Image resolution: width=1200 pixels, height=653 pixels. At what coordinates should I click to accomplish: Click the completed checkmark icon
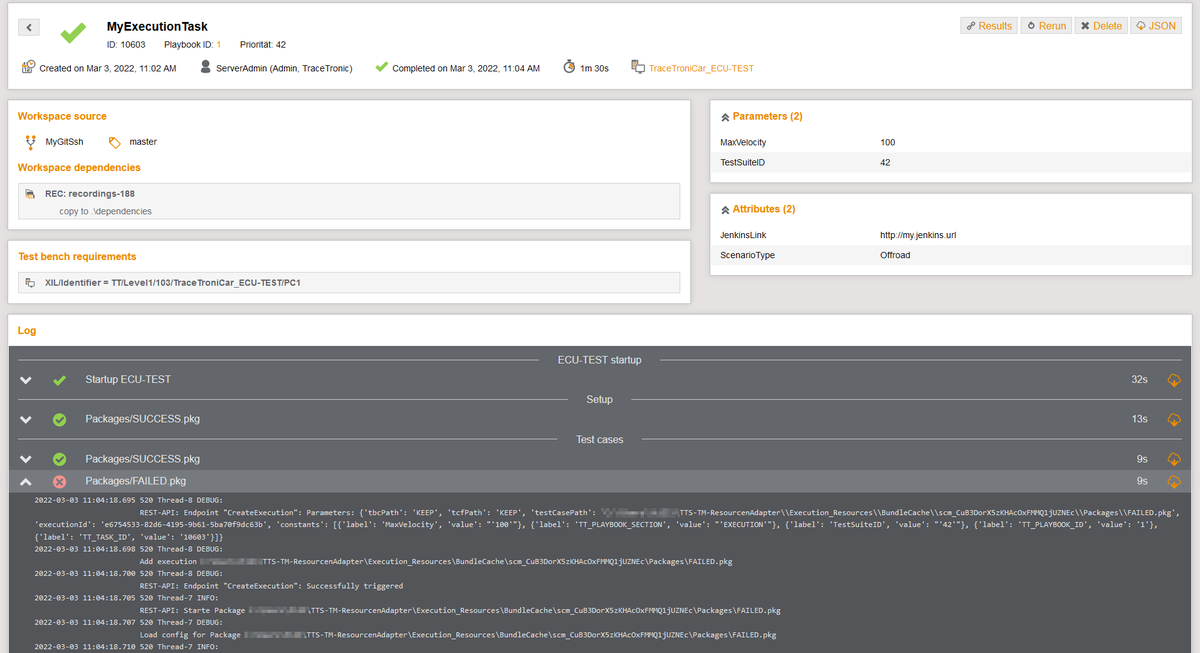click(x=381, y=67)
